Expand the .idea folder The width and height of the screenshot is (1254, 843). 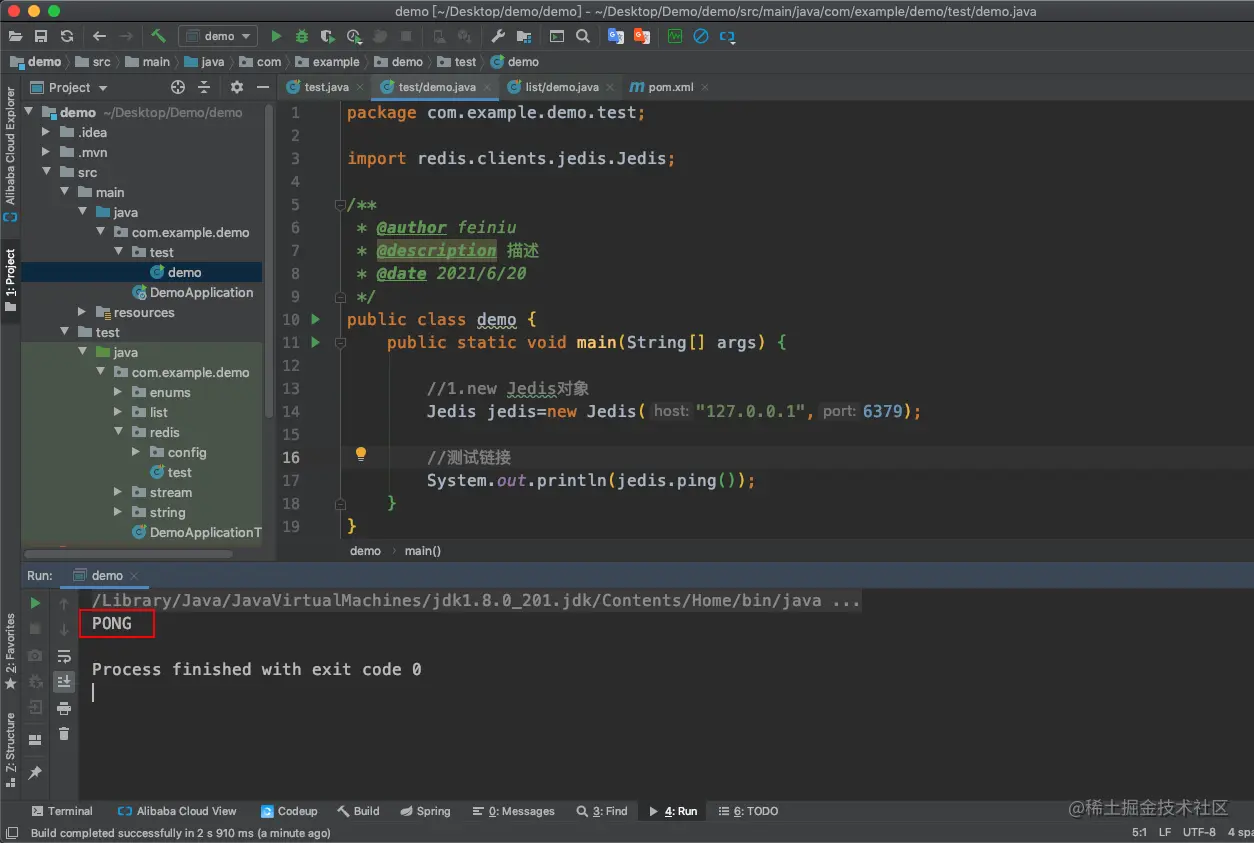pyautogui.click(x=46, y=132)
